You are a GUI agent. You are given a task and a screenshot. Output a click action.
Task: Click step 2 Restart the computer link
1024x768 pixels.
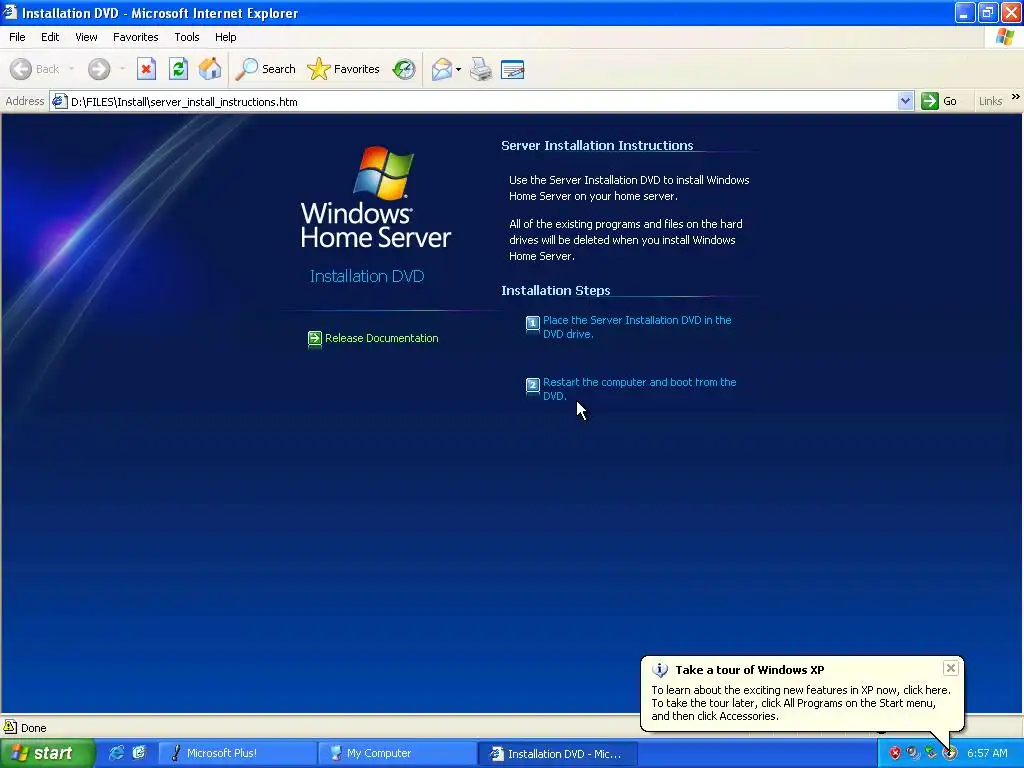pos(639,389)
